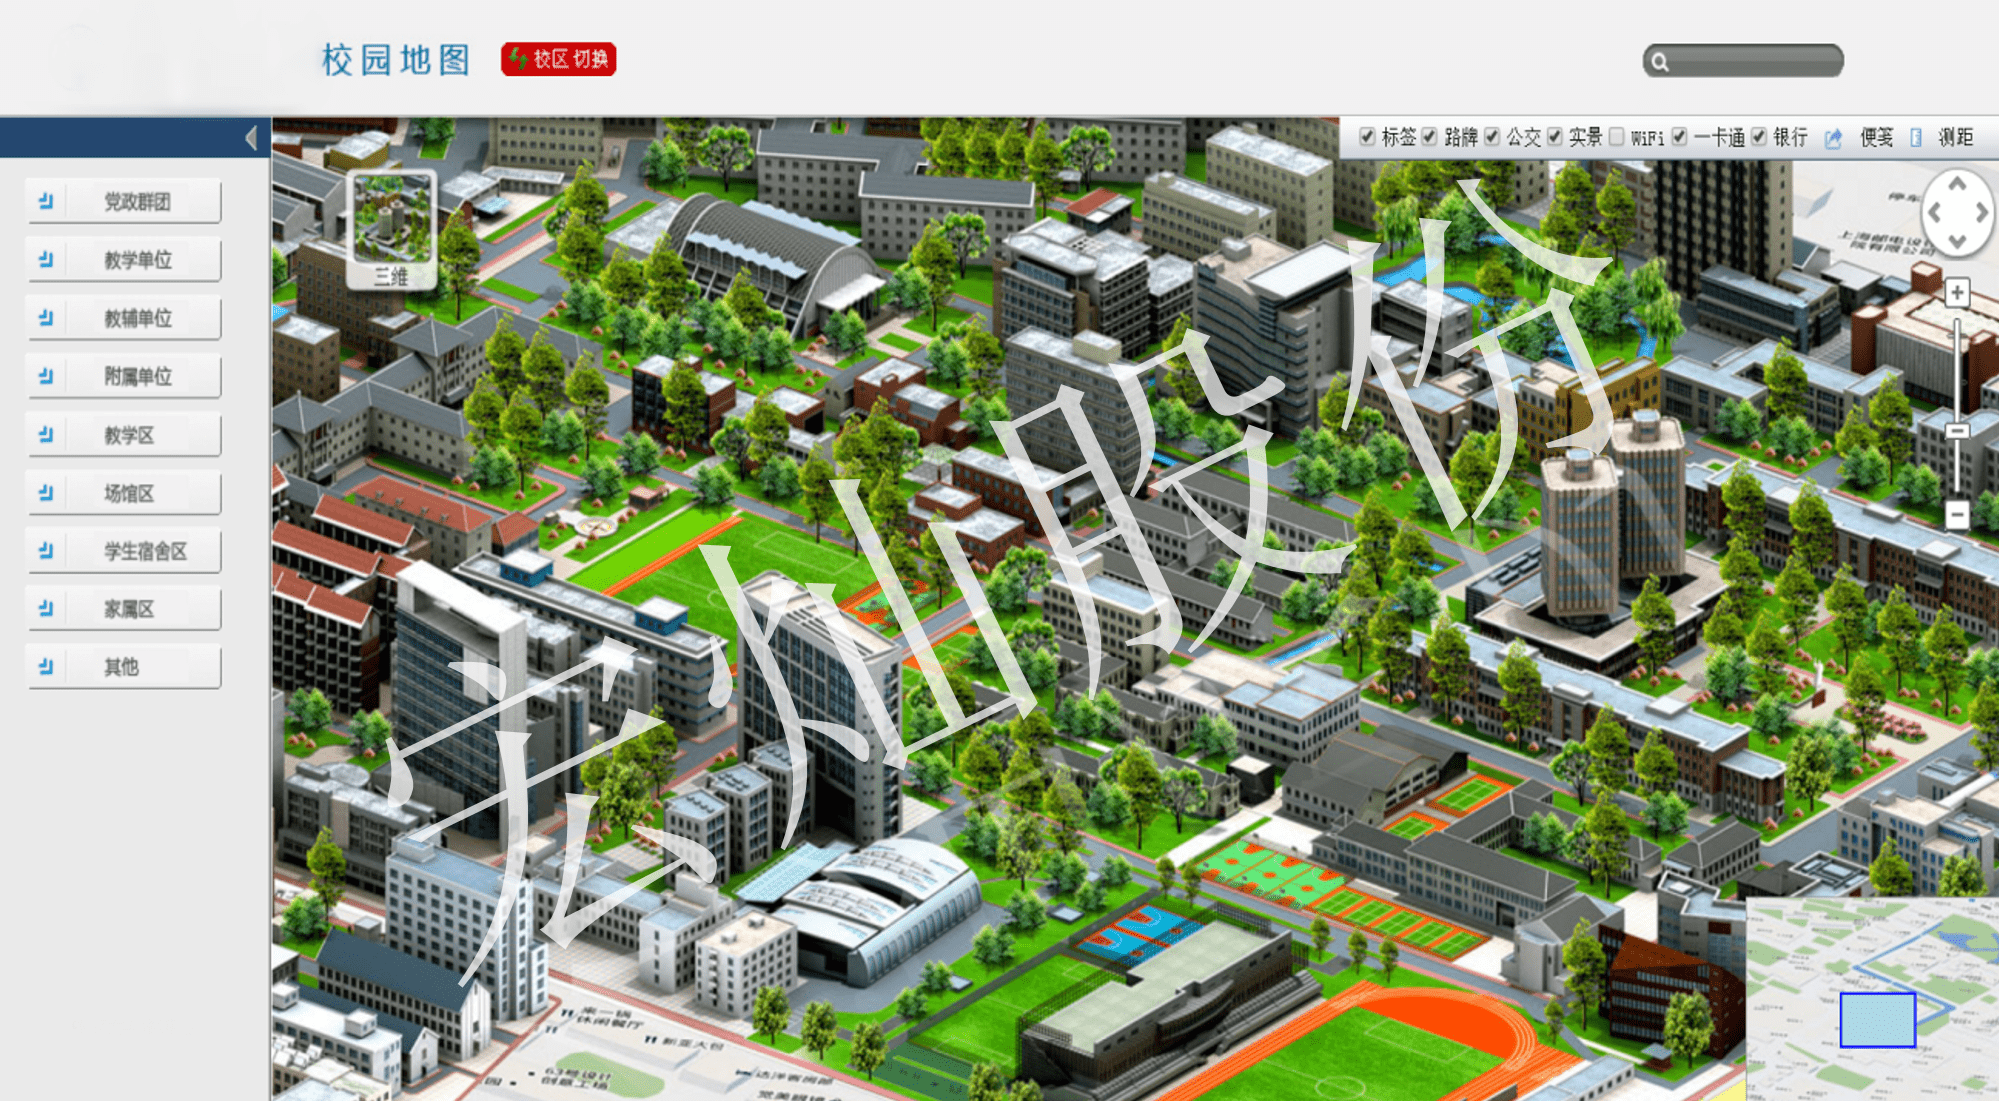Uncheck the 公交 bus checkbox
The height and width of the screenshot is (1101, 1999).
click(x=1492, y=137)
